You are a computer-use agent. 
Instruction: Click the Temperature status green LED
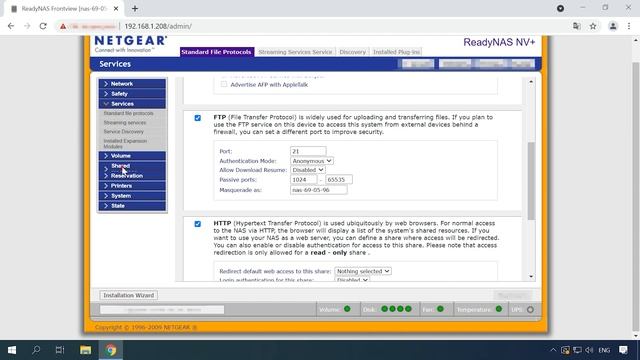(x=499, y=309)
